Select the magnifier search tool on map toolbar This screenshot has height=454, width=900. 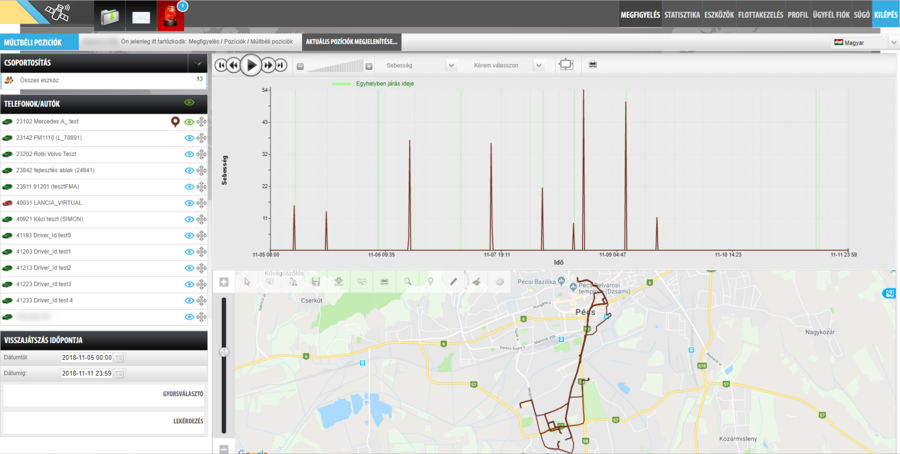pyautogui.click(x=408, y=282)
